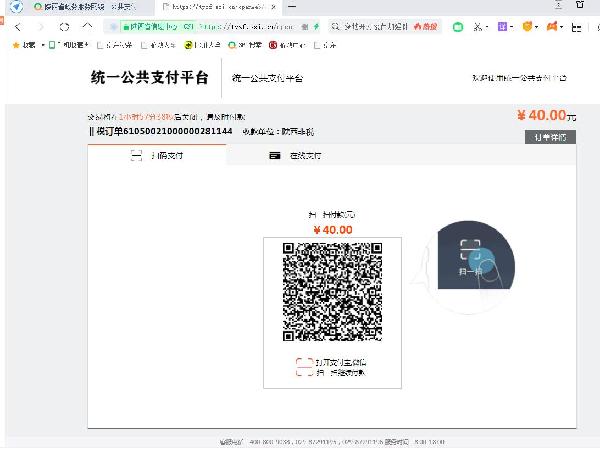
Task: Select the online payment tab
Action: tap(295, 155)
